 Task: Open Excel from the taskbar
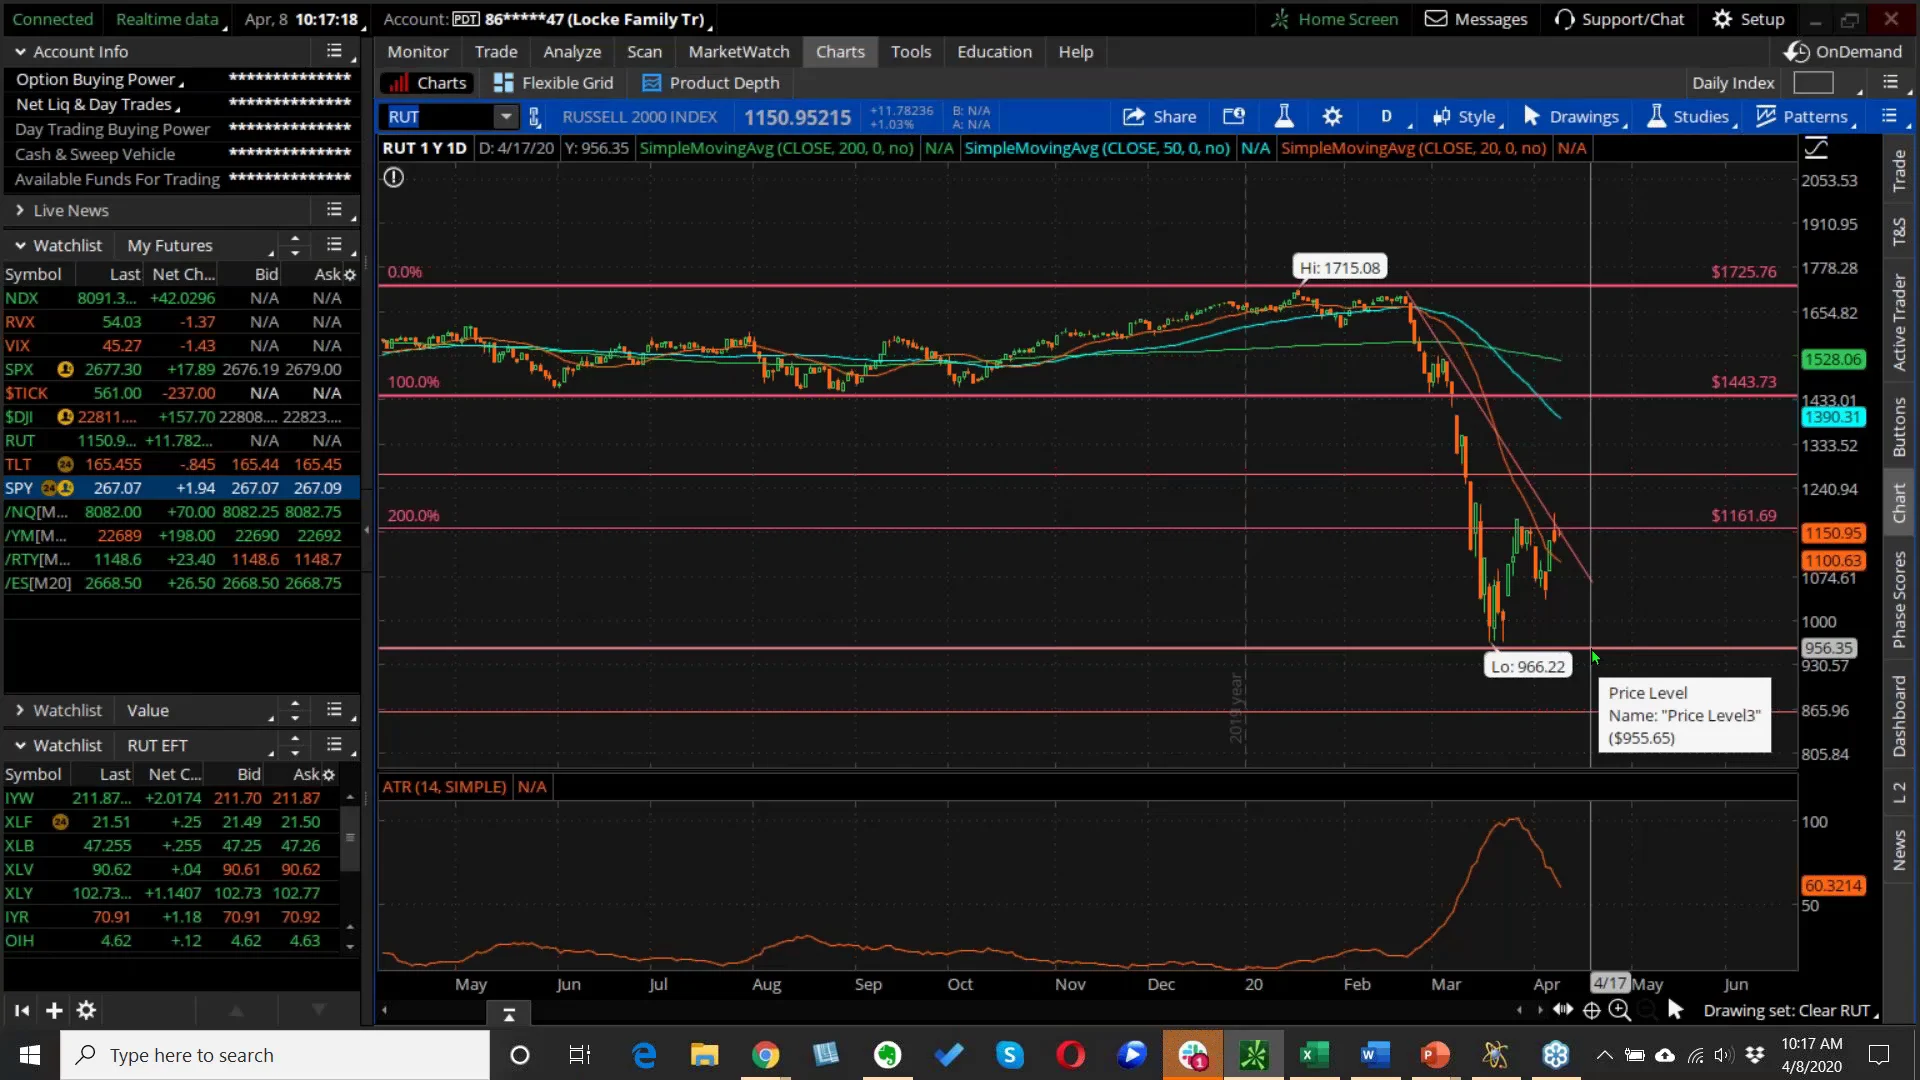coord(1314,1055)
